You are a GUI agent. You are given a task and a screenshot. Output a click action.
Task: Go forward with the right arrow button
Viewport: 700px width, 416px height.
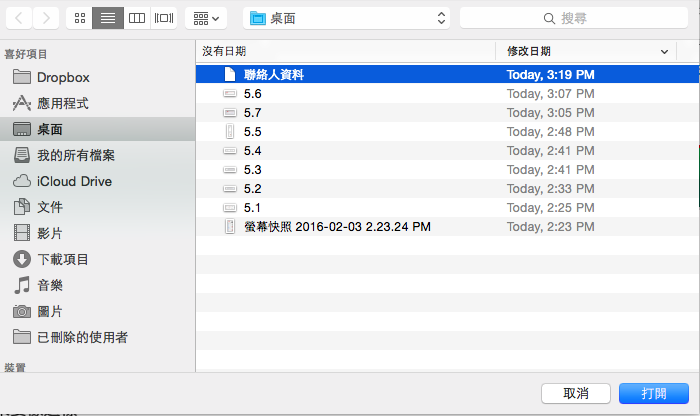tap(46, 18)
